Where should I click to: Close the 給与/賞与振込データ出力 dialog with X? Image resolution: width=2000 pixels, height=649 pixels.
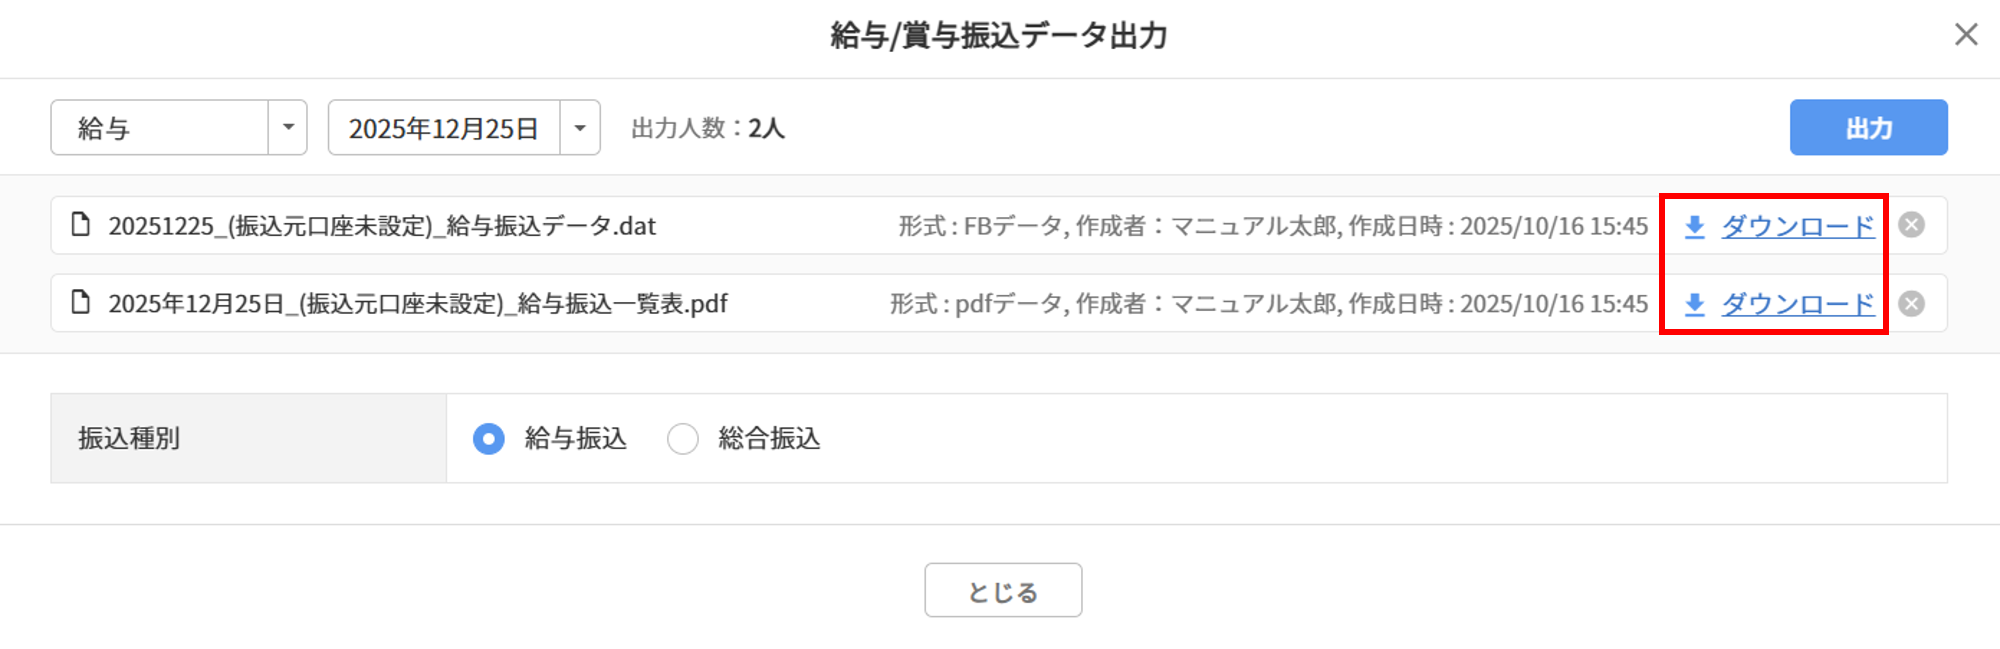[1966, 35]
